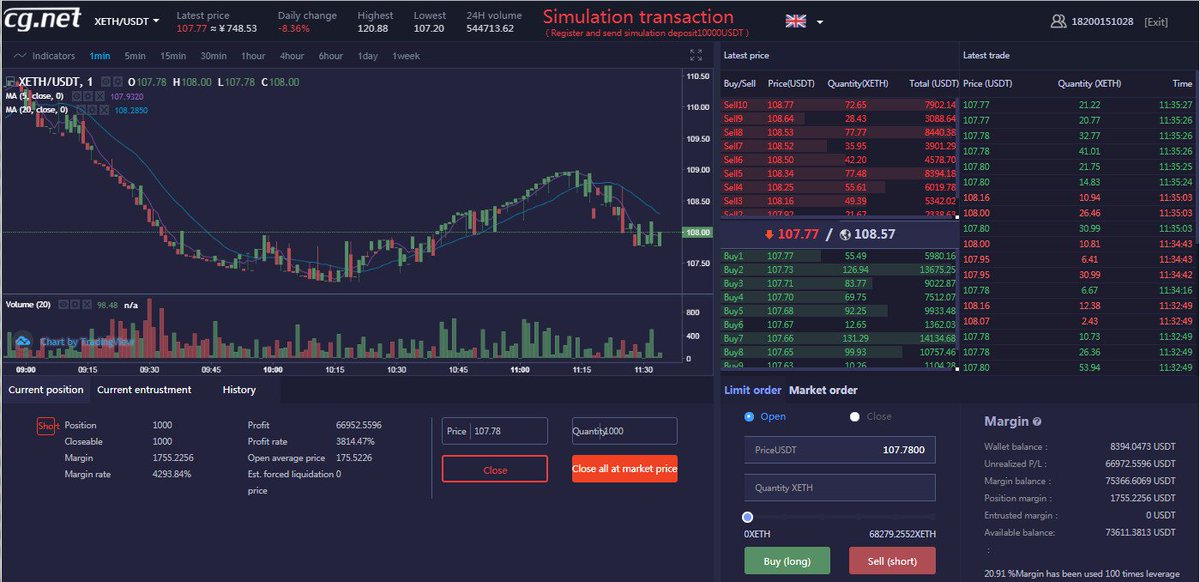Click the Quantity XETH input field
Image resolution: width=1200 pixels, height=582 pixels.
pos(840,487)
